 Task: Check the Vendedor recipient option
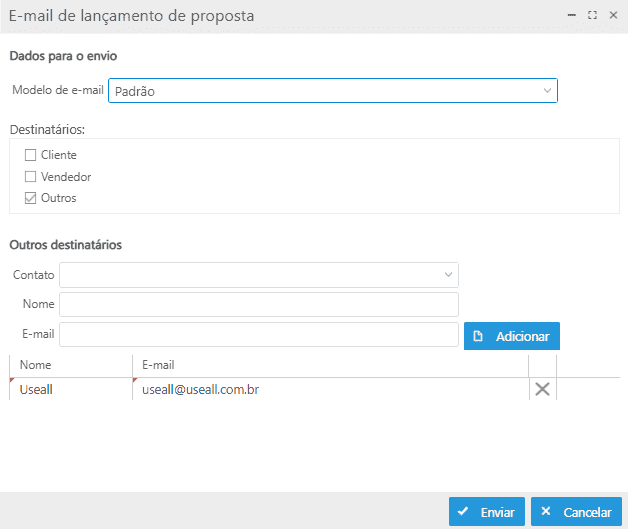pyautogui.click(x=31, y=177)
